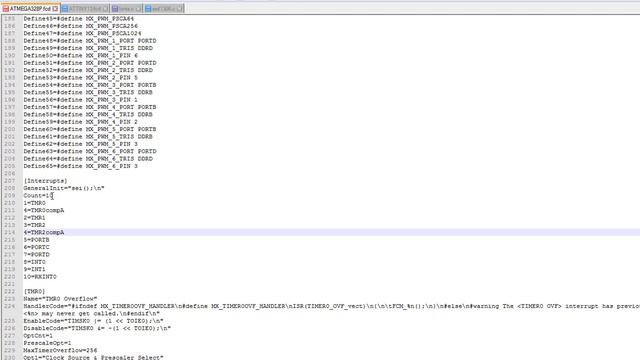The height and width of the screenshot is (360, 640).
Task: Click the [TMR0] section header
Action: pyautogui.click(x=34, y=291)
